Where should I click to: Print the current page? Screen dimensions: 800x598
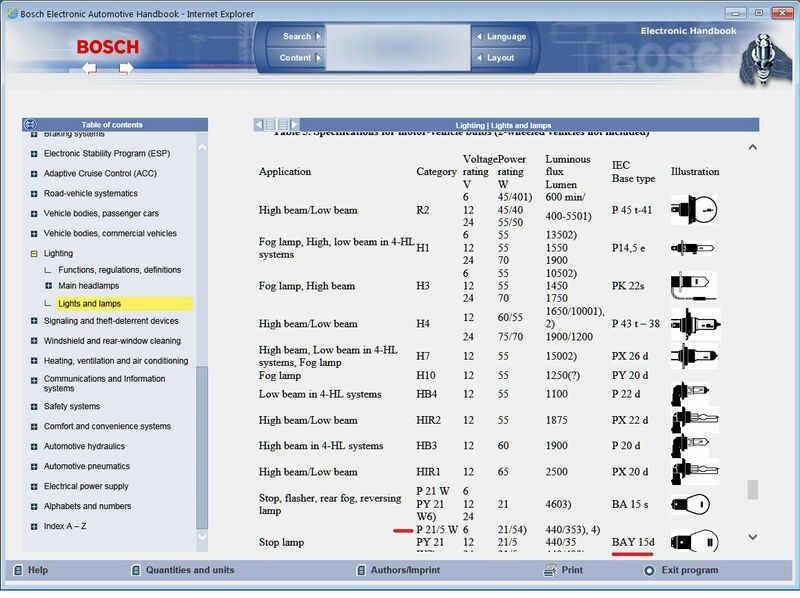point(563,570)
